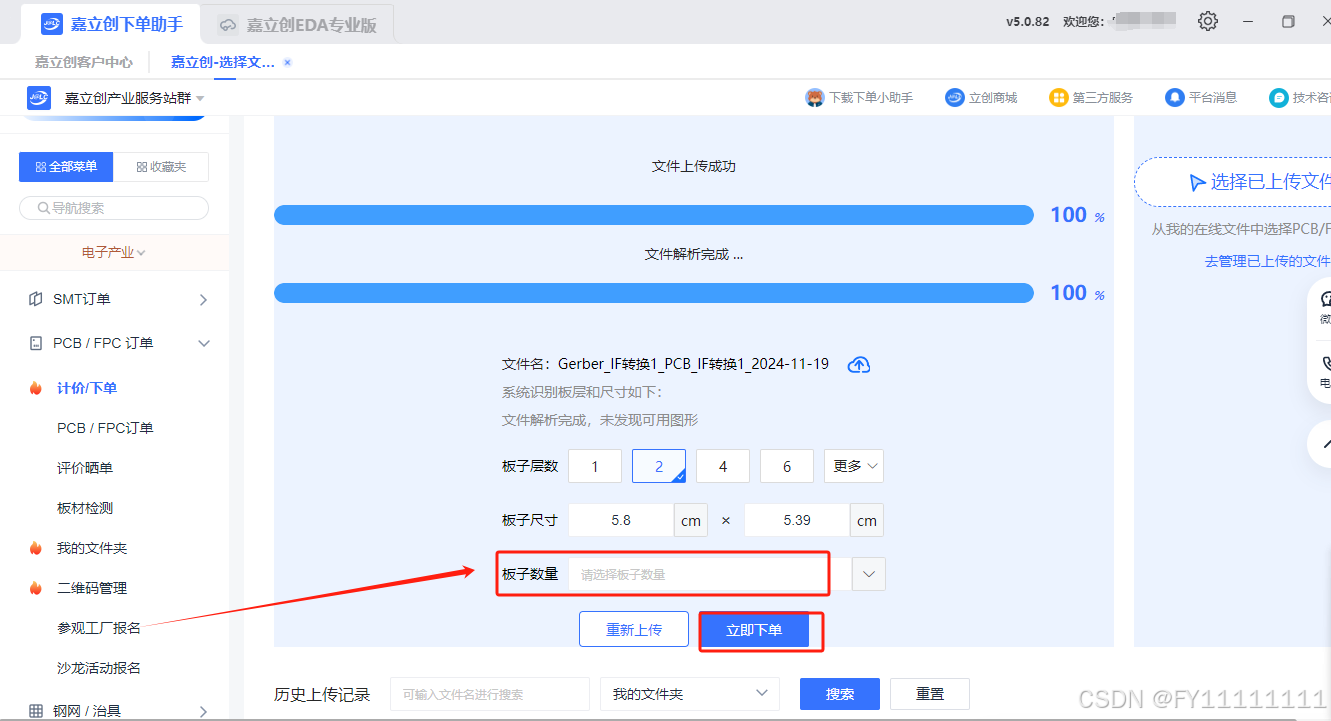Click 重新上传 button
The image size is (1331, 721).
point(634,630)
